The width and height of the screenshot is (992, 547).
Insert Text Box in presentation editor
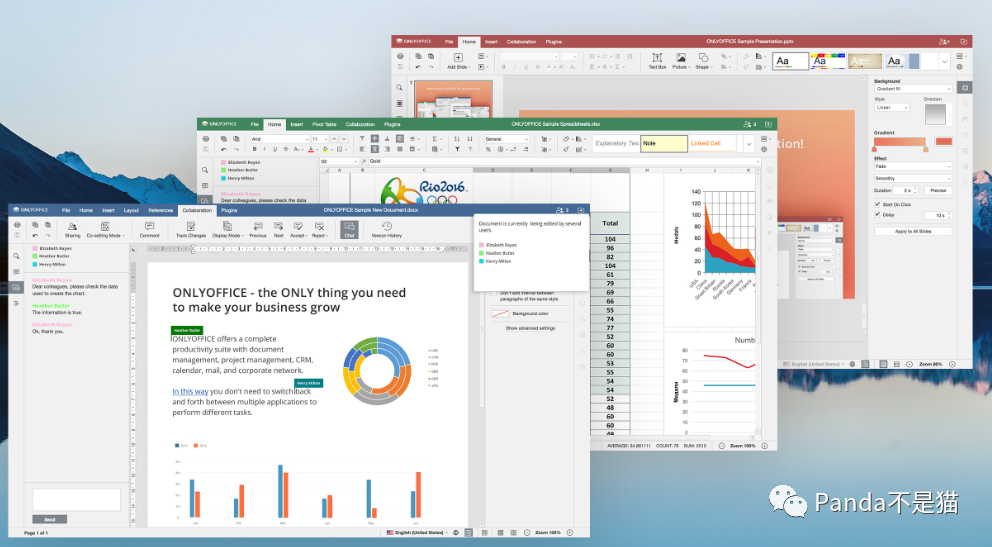(657, 61)
